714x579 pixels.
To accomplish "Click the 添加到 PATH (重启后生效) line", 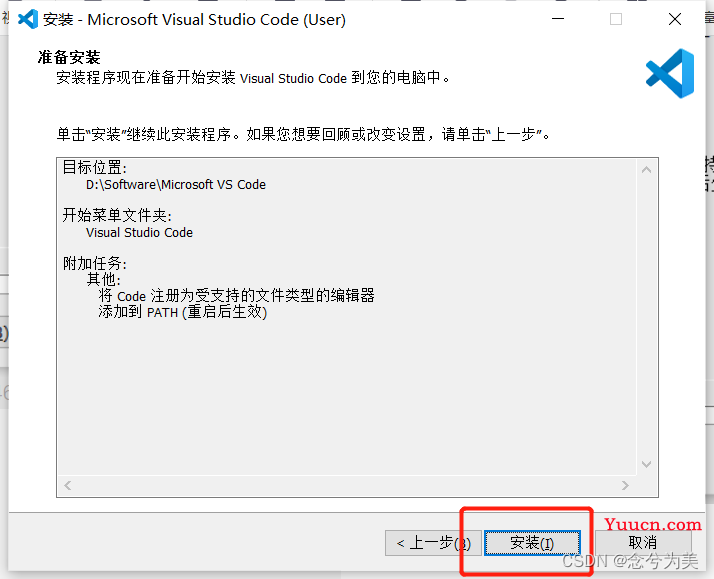I will point(183,312).
